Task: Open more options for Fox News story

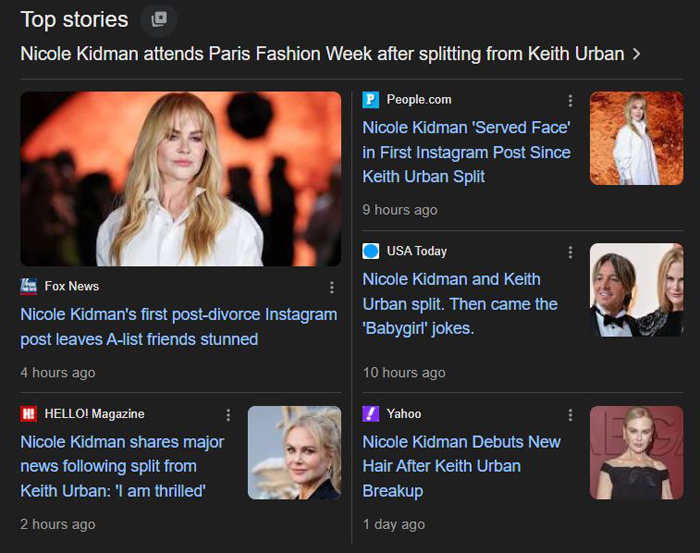Action: point(332,288)
